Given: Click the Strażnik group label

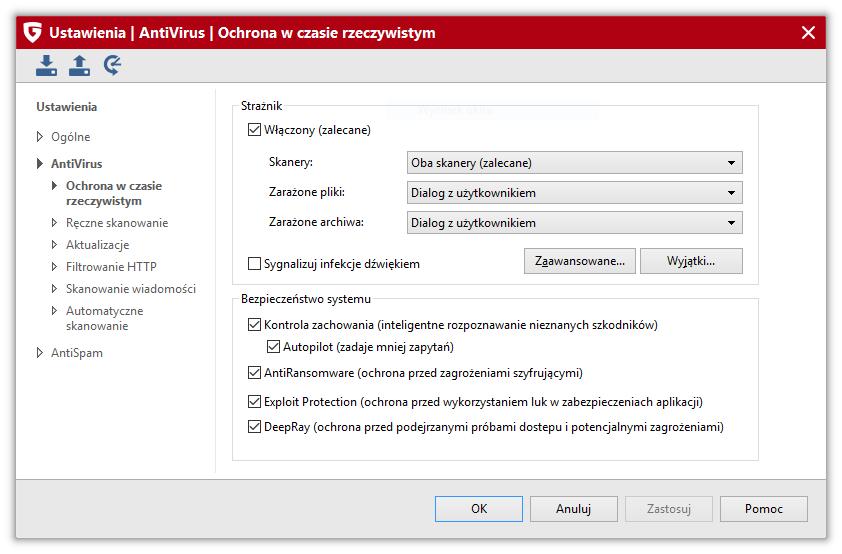Looking at the screenshot, I should (x=262, y=106).
